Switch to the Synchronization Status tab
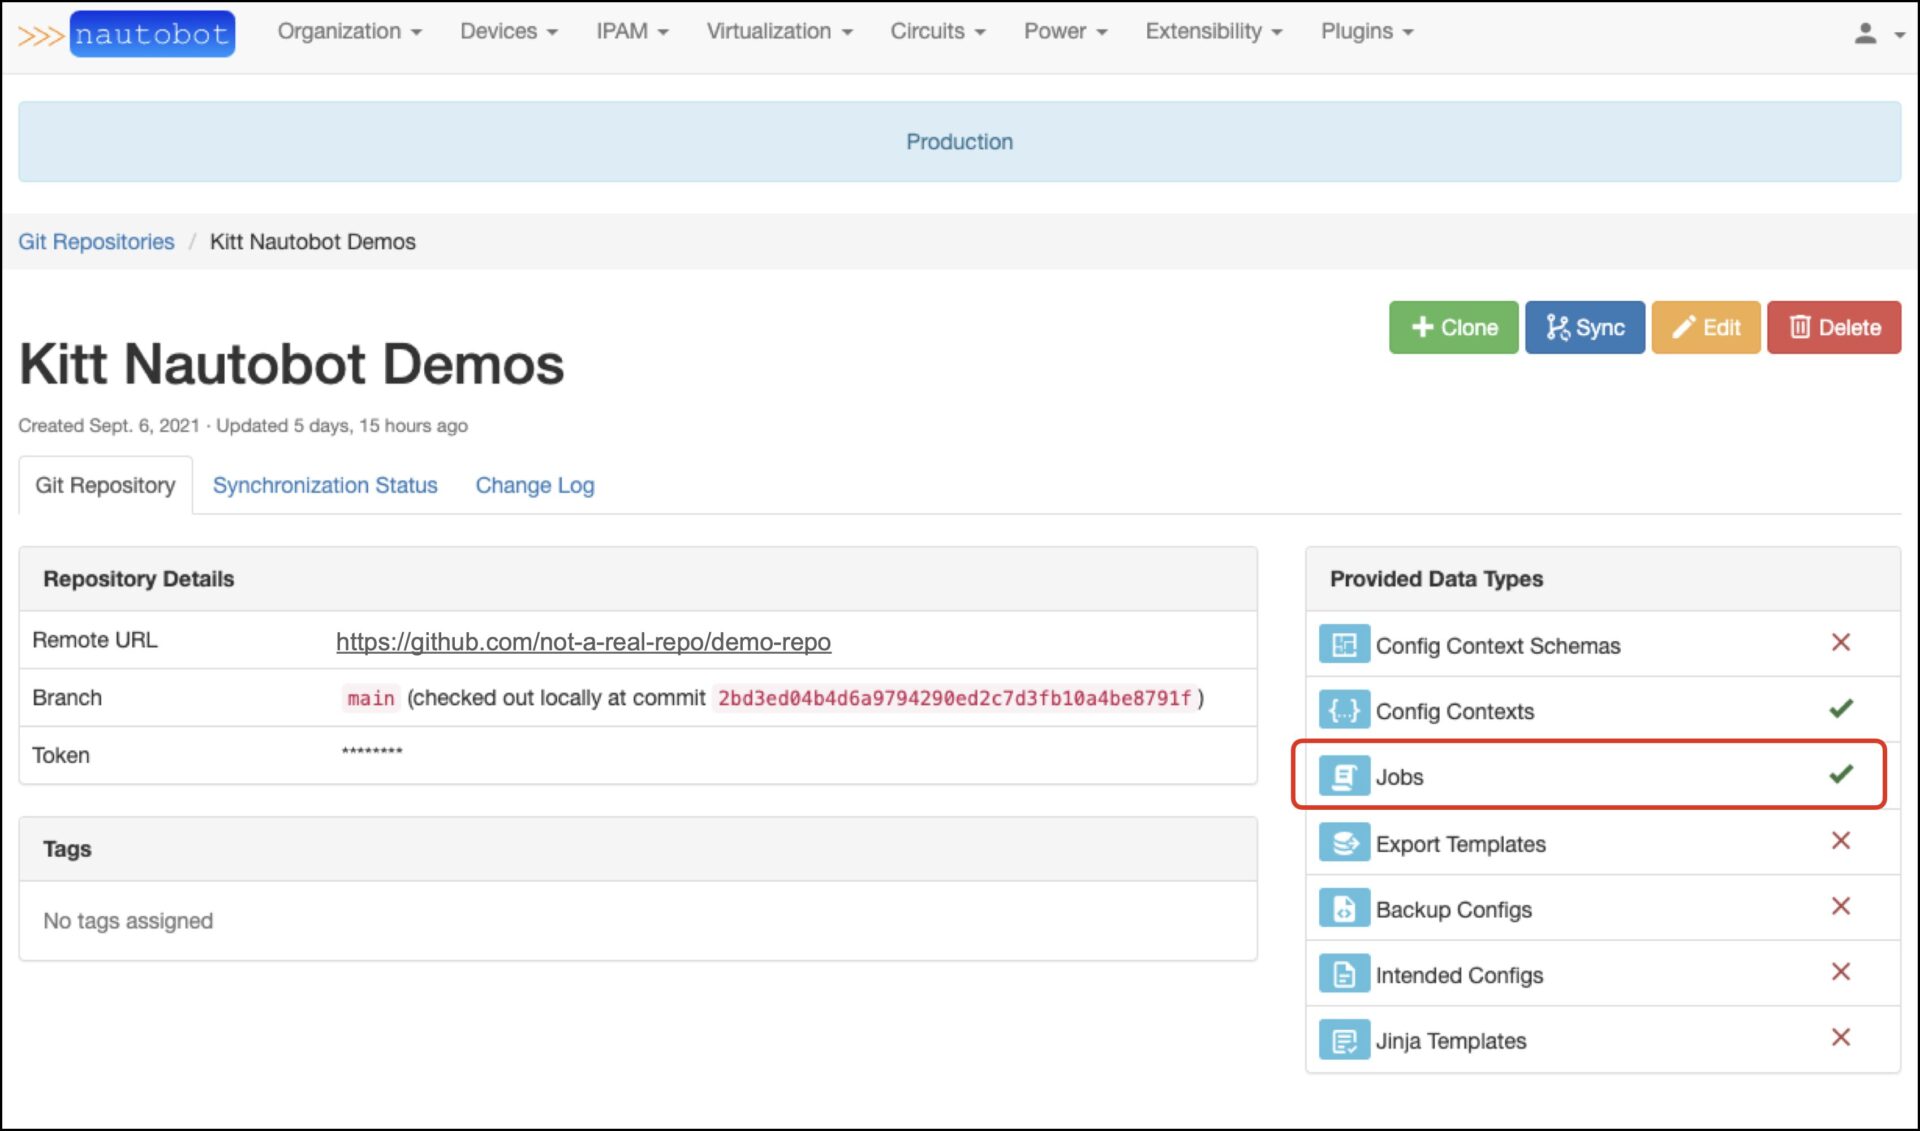Viewport: 1920px width, 1131px height. pos(324,485)
